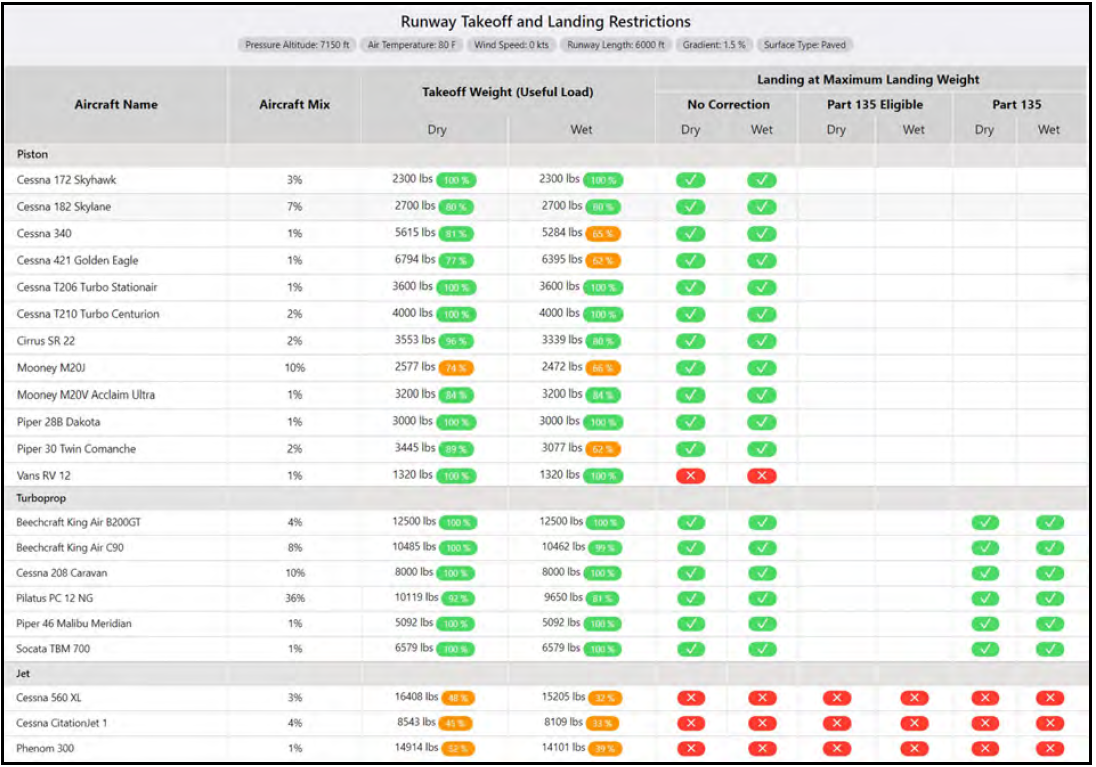
Task: Click the Socata TBM 700 Part 135 wet checkmark
Action: click(1049, 649)
